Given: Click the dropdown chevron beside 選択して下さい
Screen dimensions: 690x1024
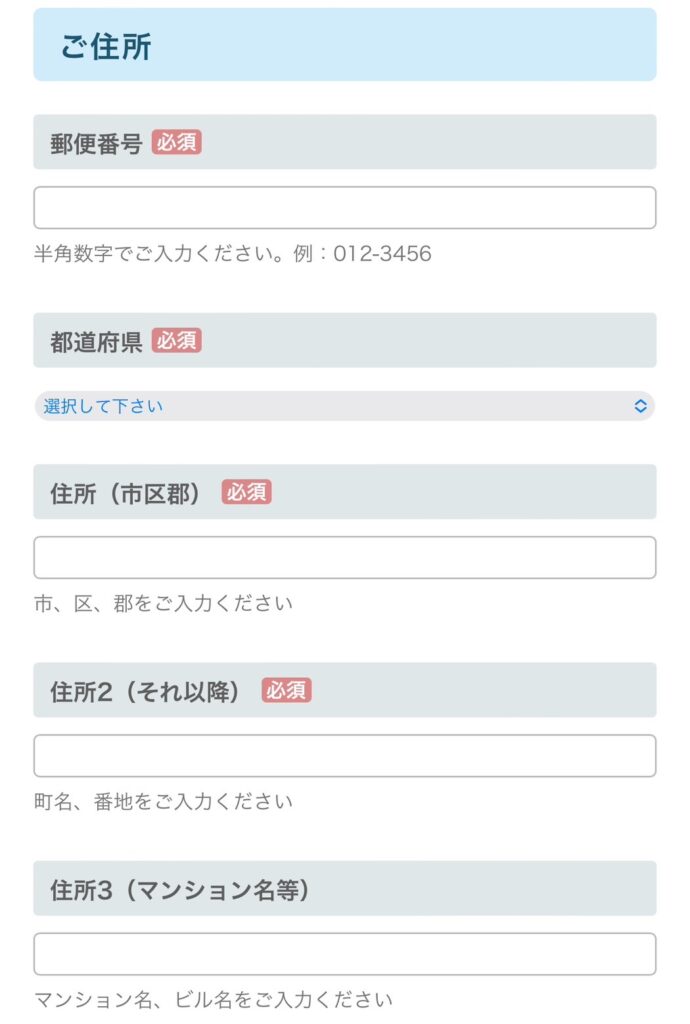Looking at the screenshot, I should coord(641,407).
